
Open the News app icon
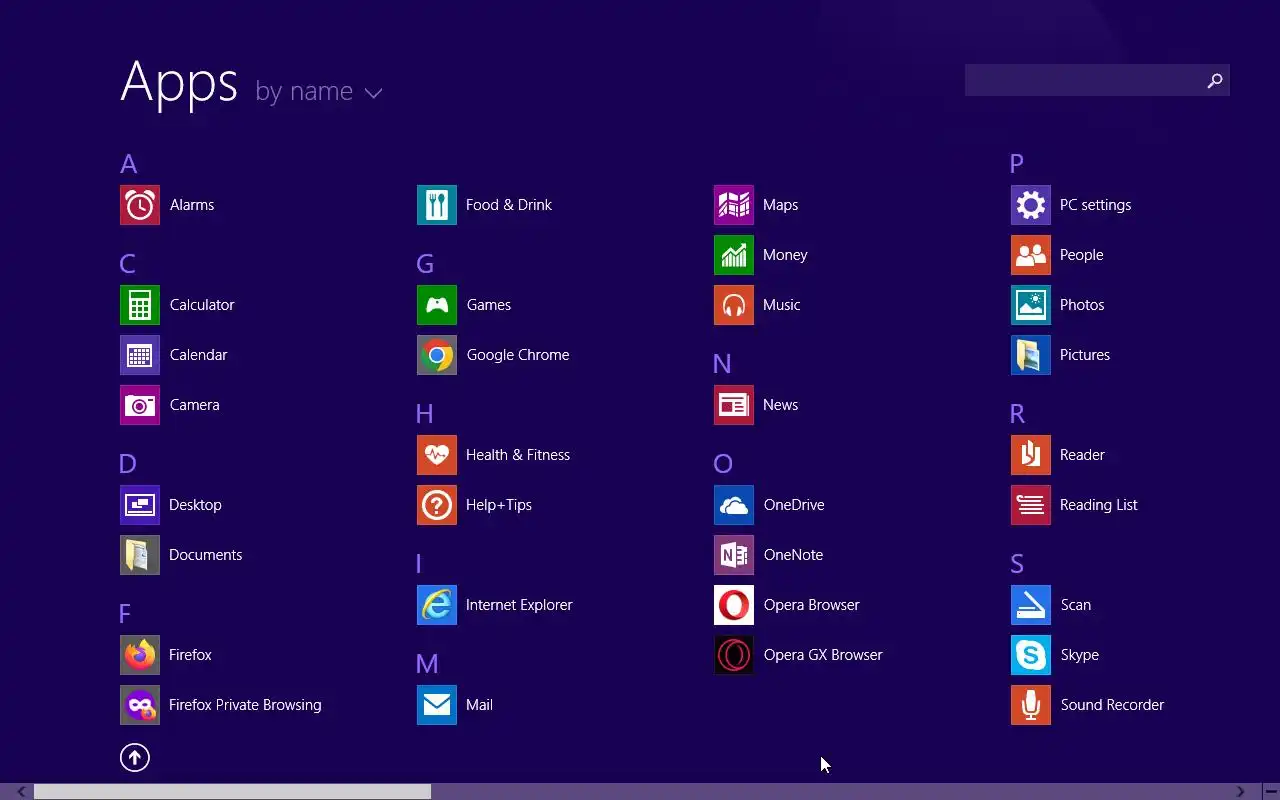[734, 405]
